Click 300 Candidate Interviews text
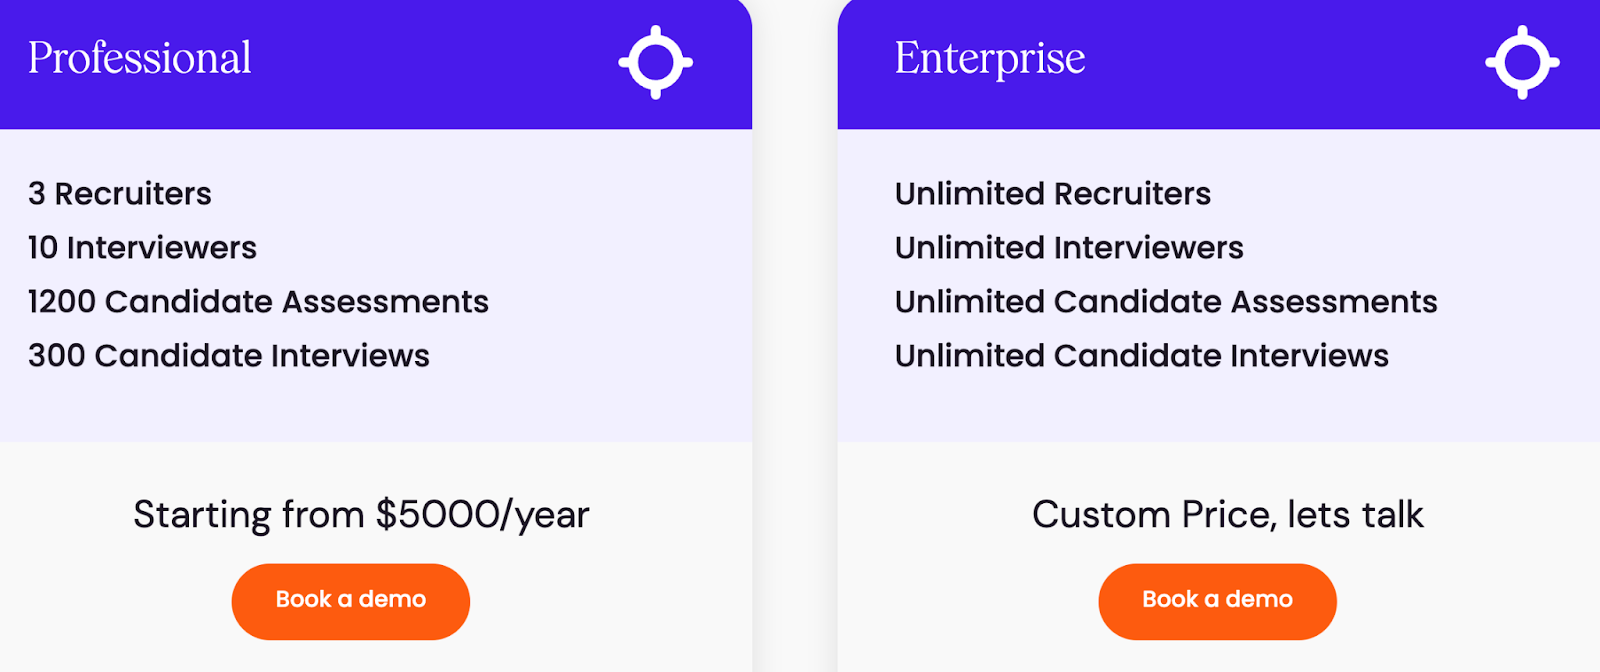This screenshot has height=672, width=1600. 229,356
